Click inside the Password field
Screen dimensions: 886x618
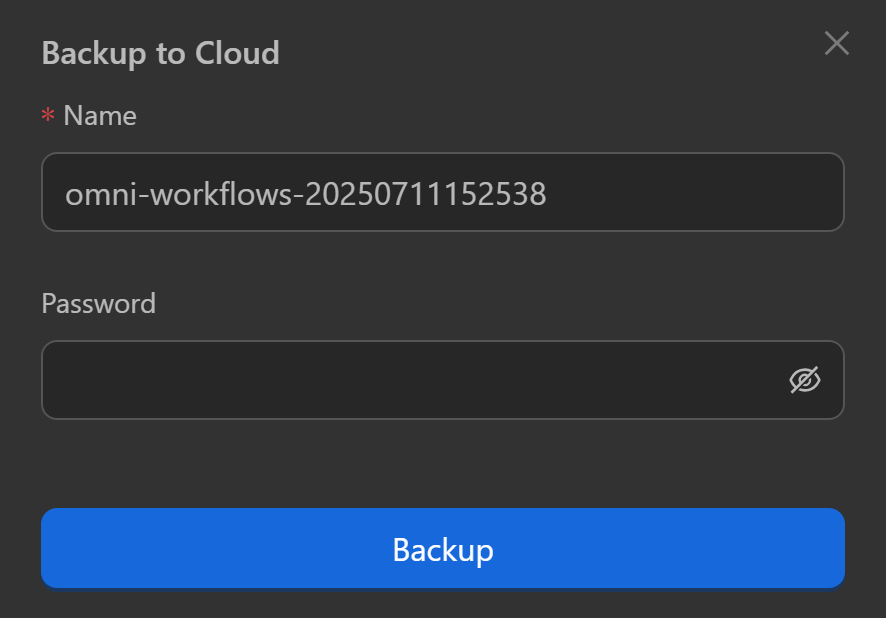click(400, 379)
